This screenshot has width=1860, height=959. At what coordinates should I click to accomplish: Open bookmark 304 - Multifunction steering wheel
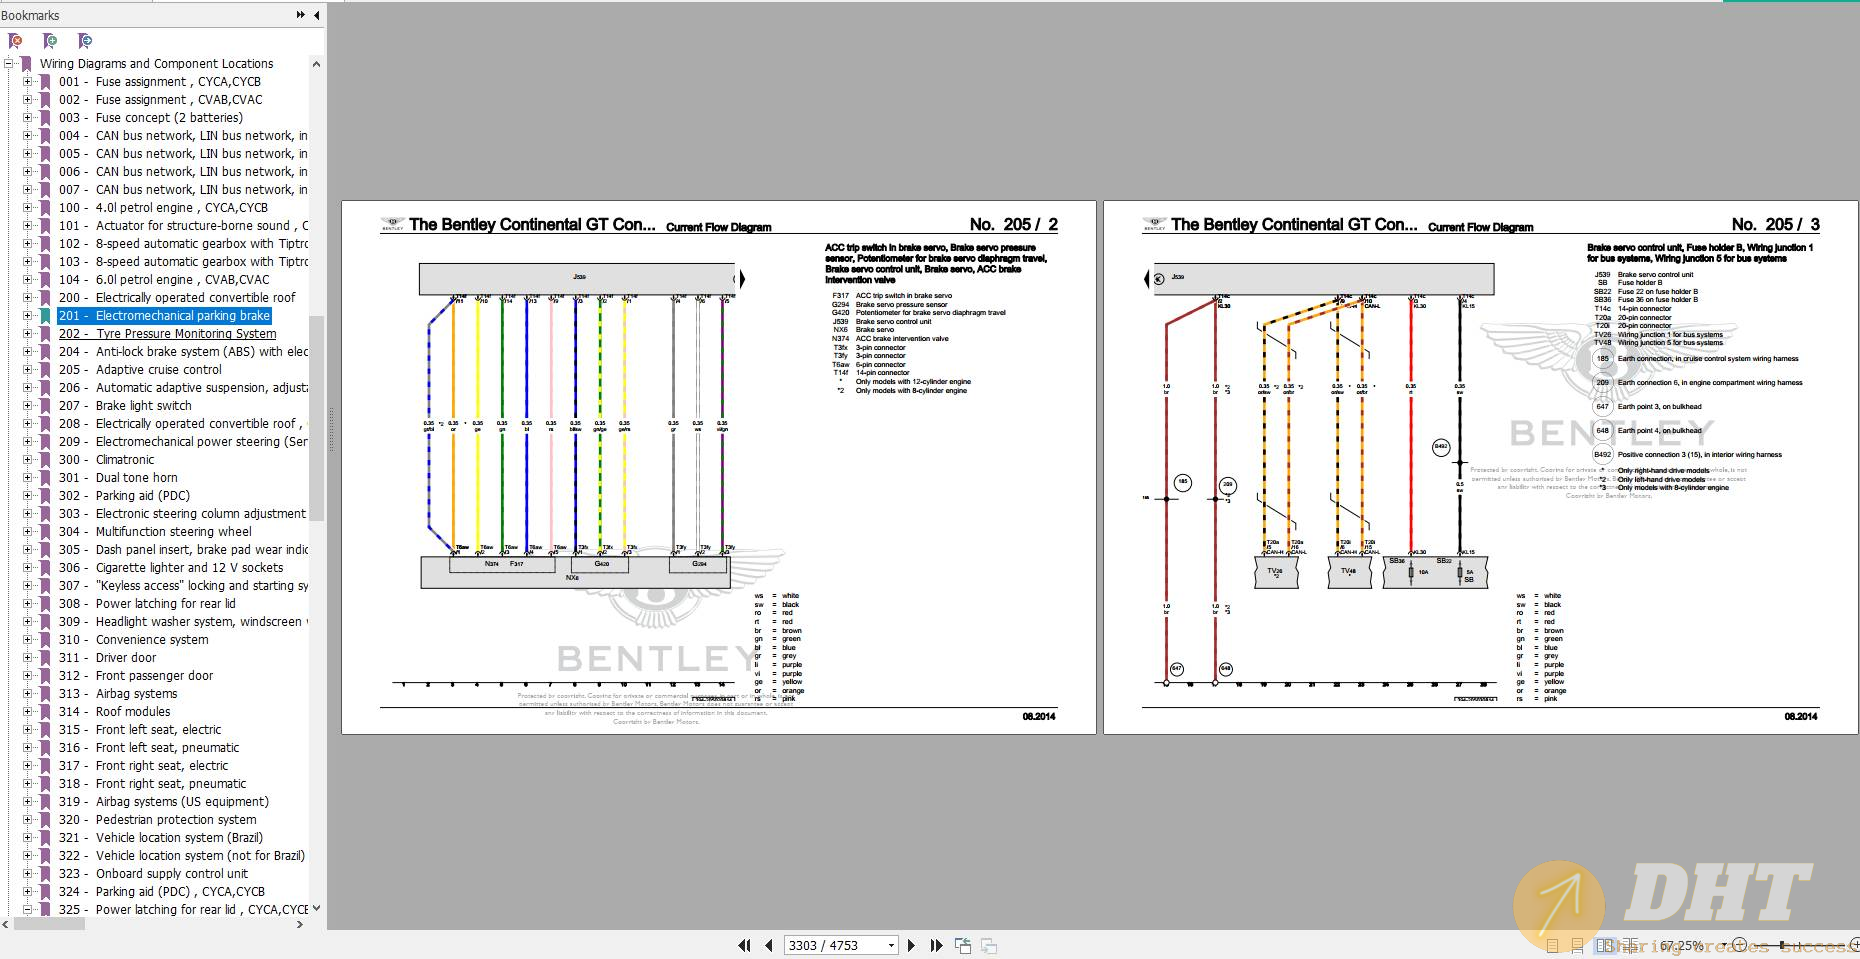pyautogui.click(x=155, y=531)
